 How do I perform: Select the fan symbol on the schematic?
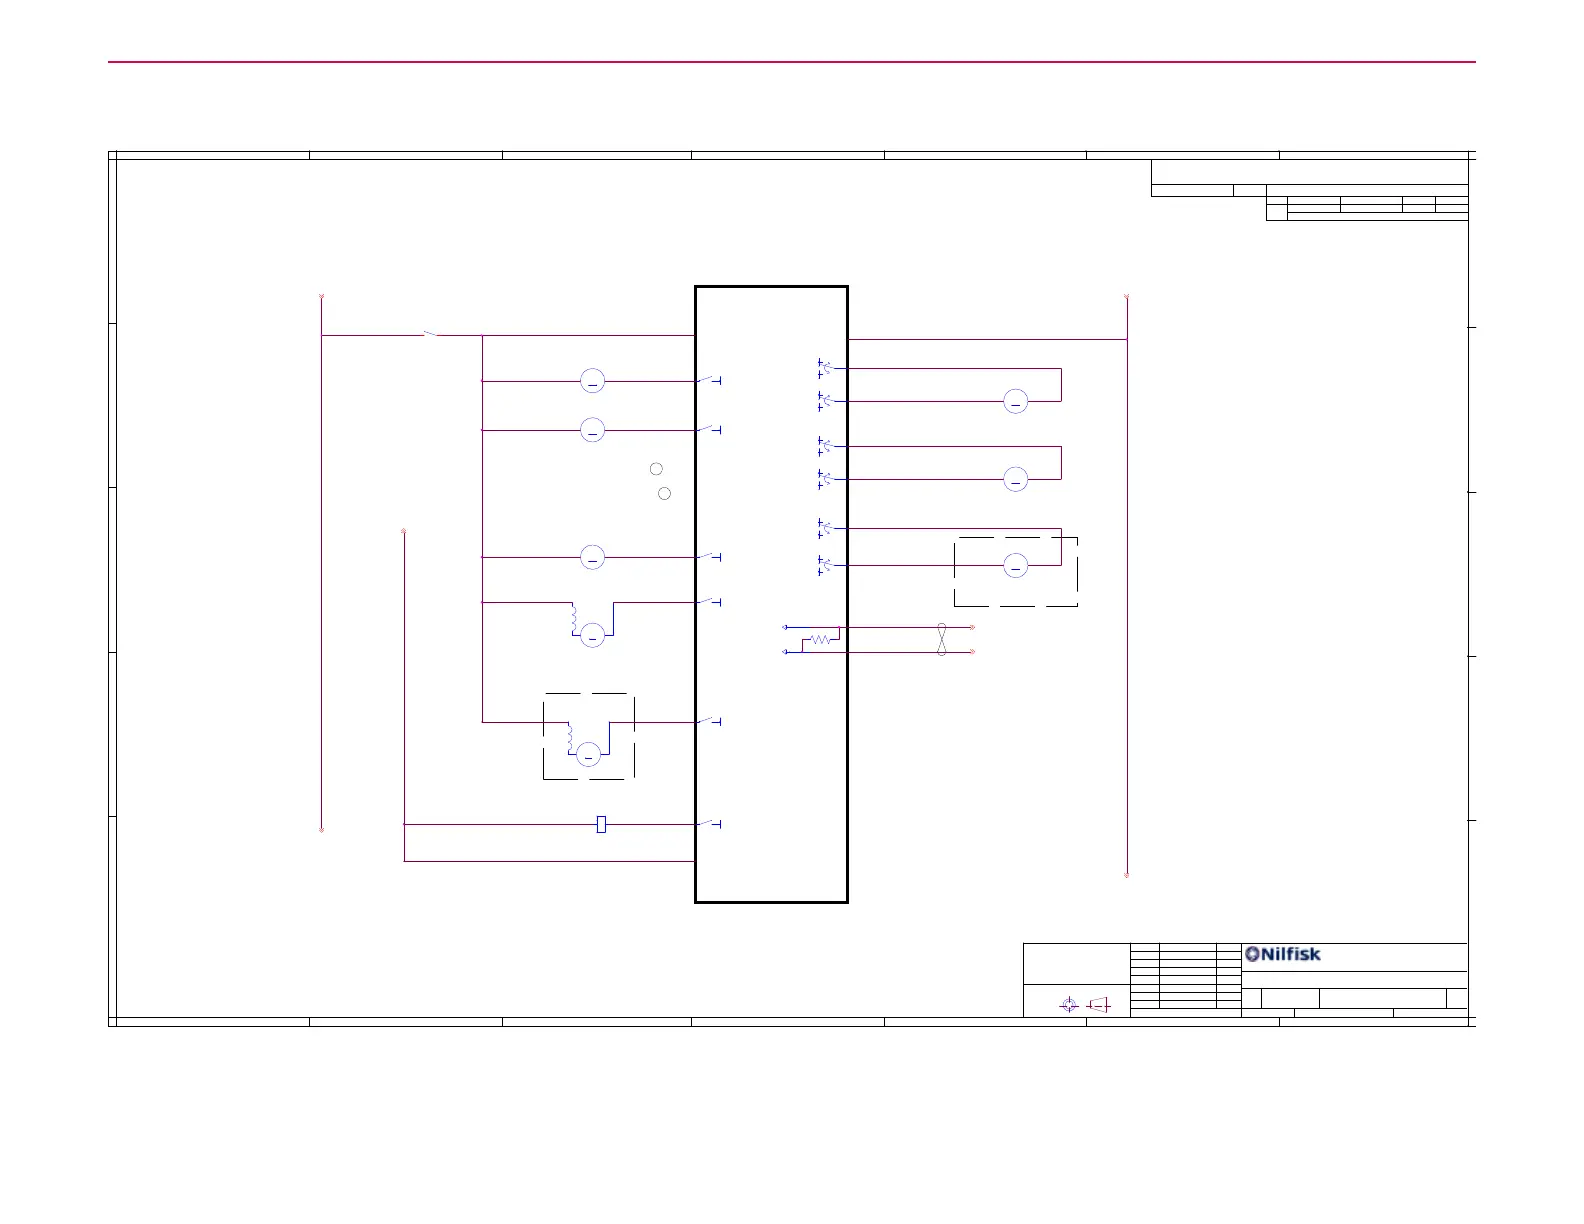coord(941,640)
